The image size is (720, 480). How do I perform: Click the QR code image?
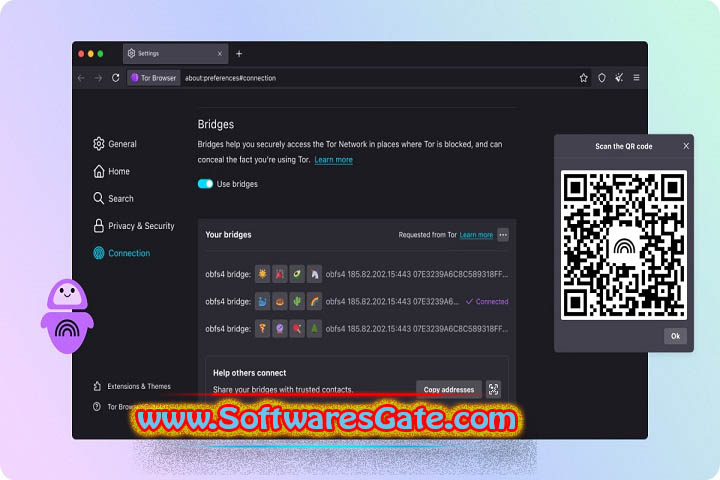[x=624, y=245]
